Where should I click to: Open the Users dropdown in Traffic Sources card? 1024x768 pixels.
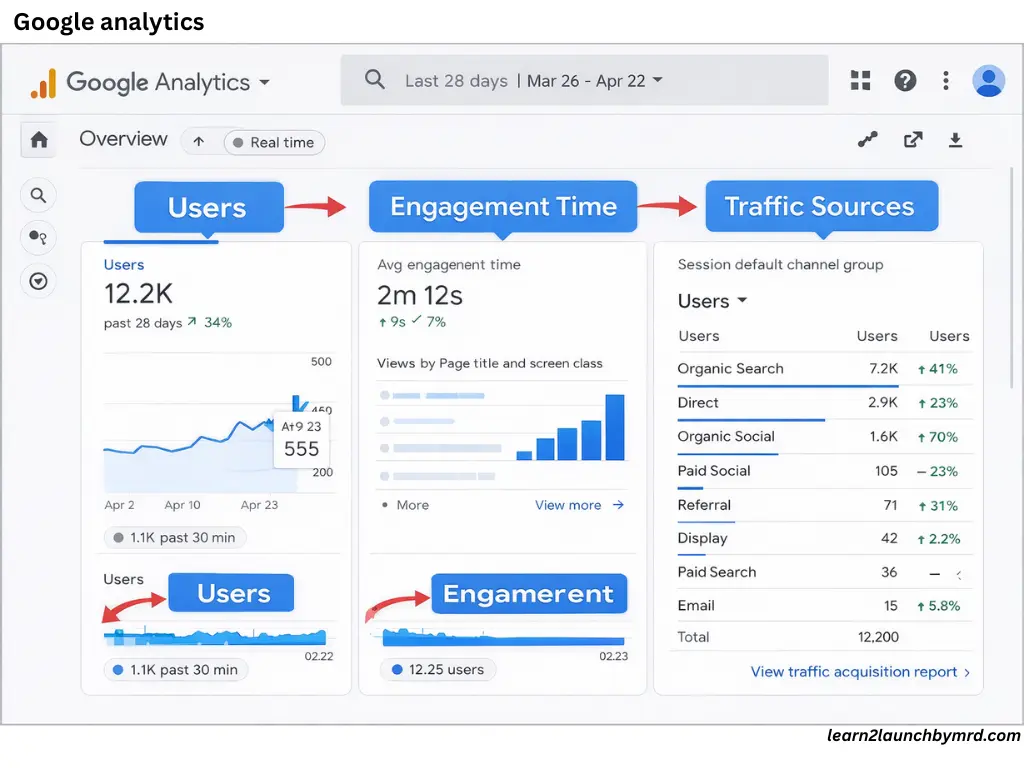712,301
